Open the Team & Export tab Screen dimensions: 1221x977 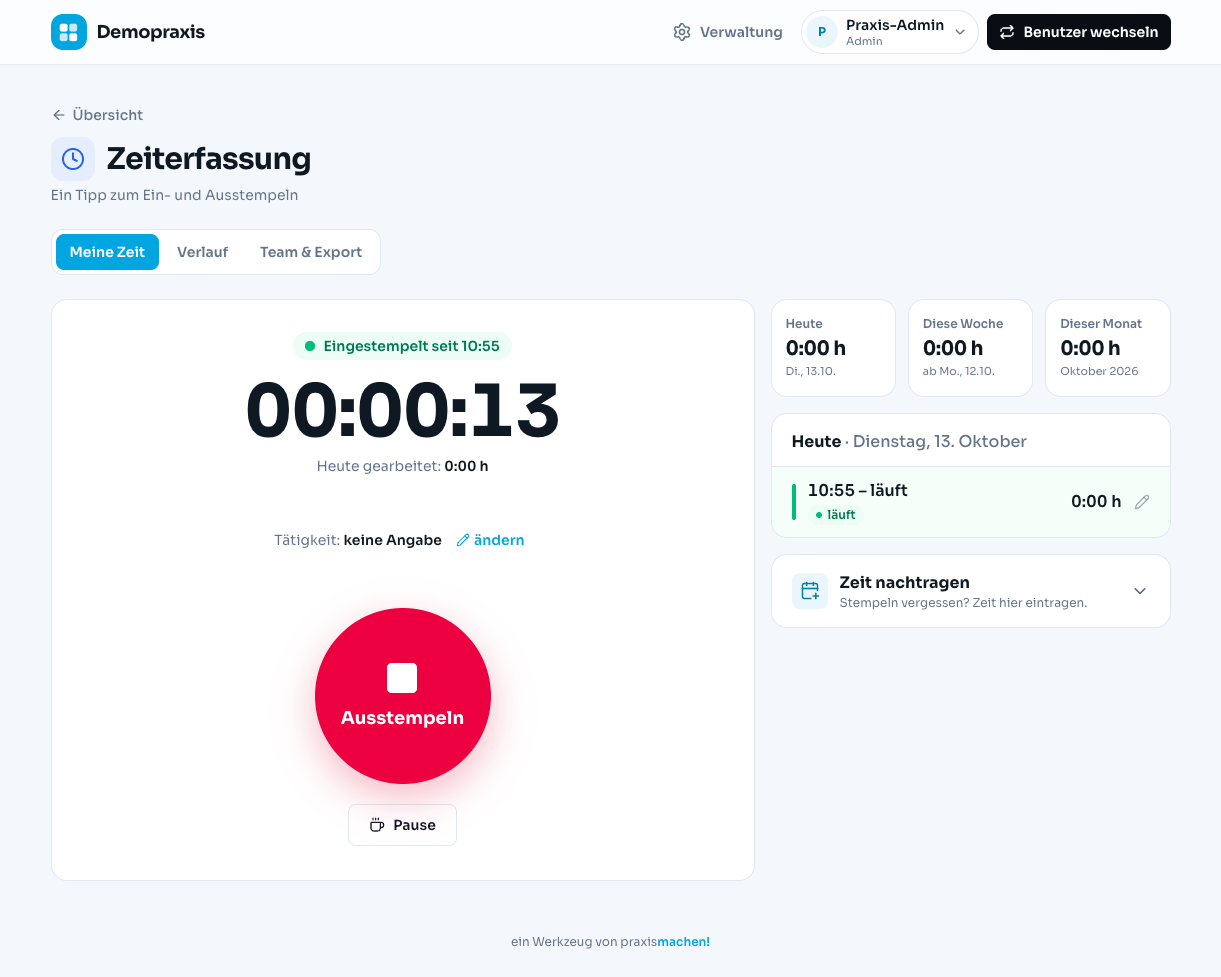(311, 252)
